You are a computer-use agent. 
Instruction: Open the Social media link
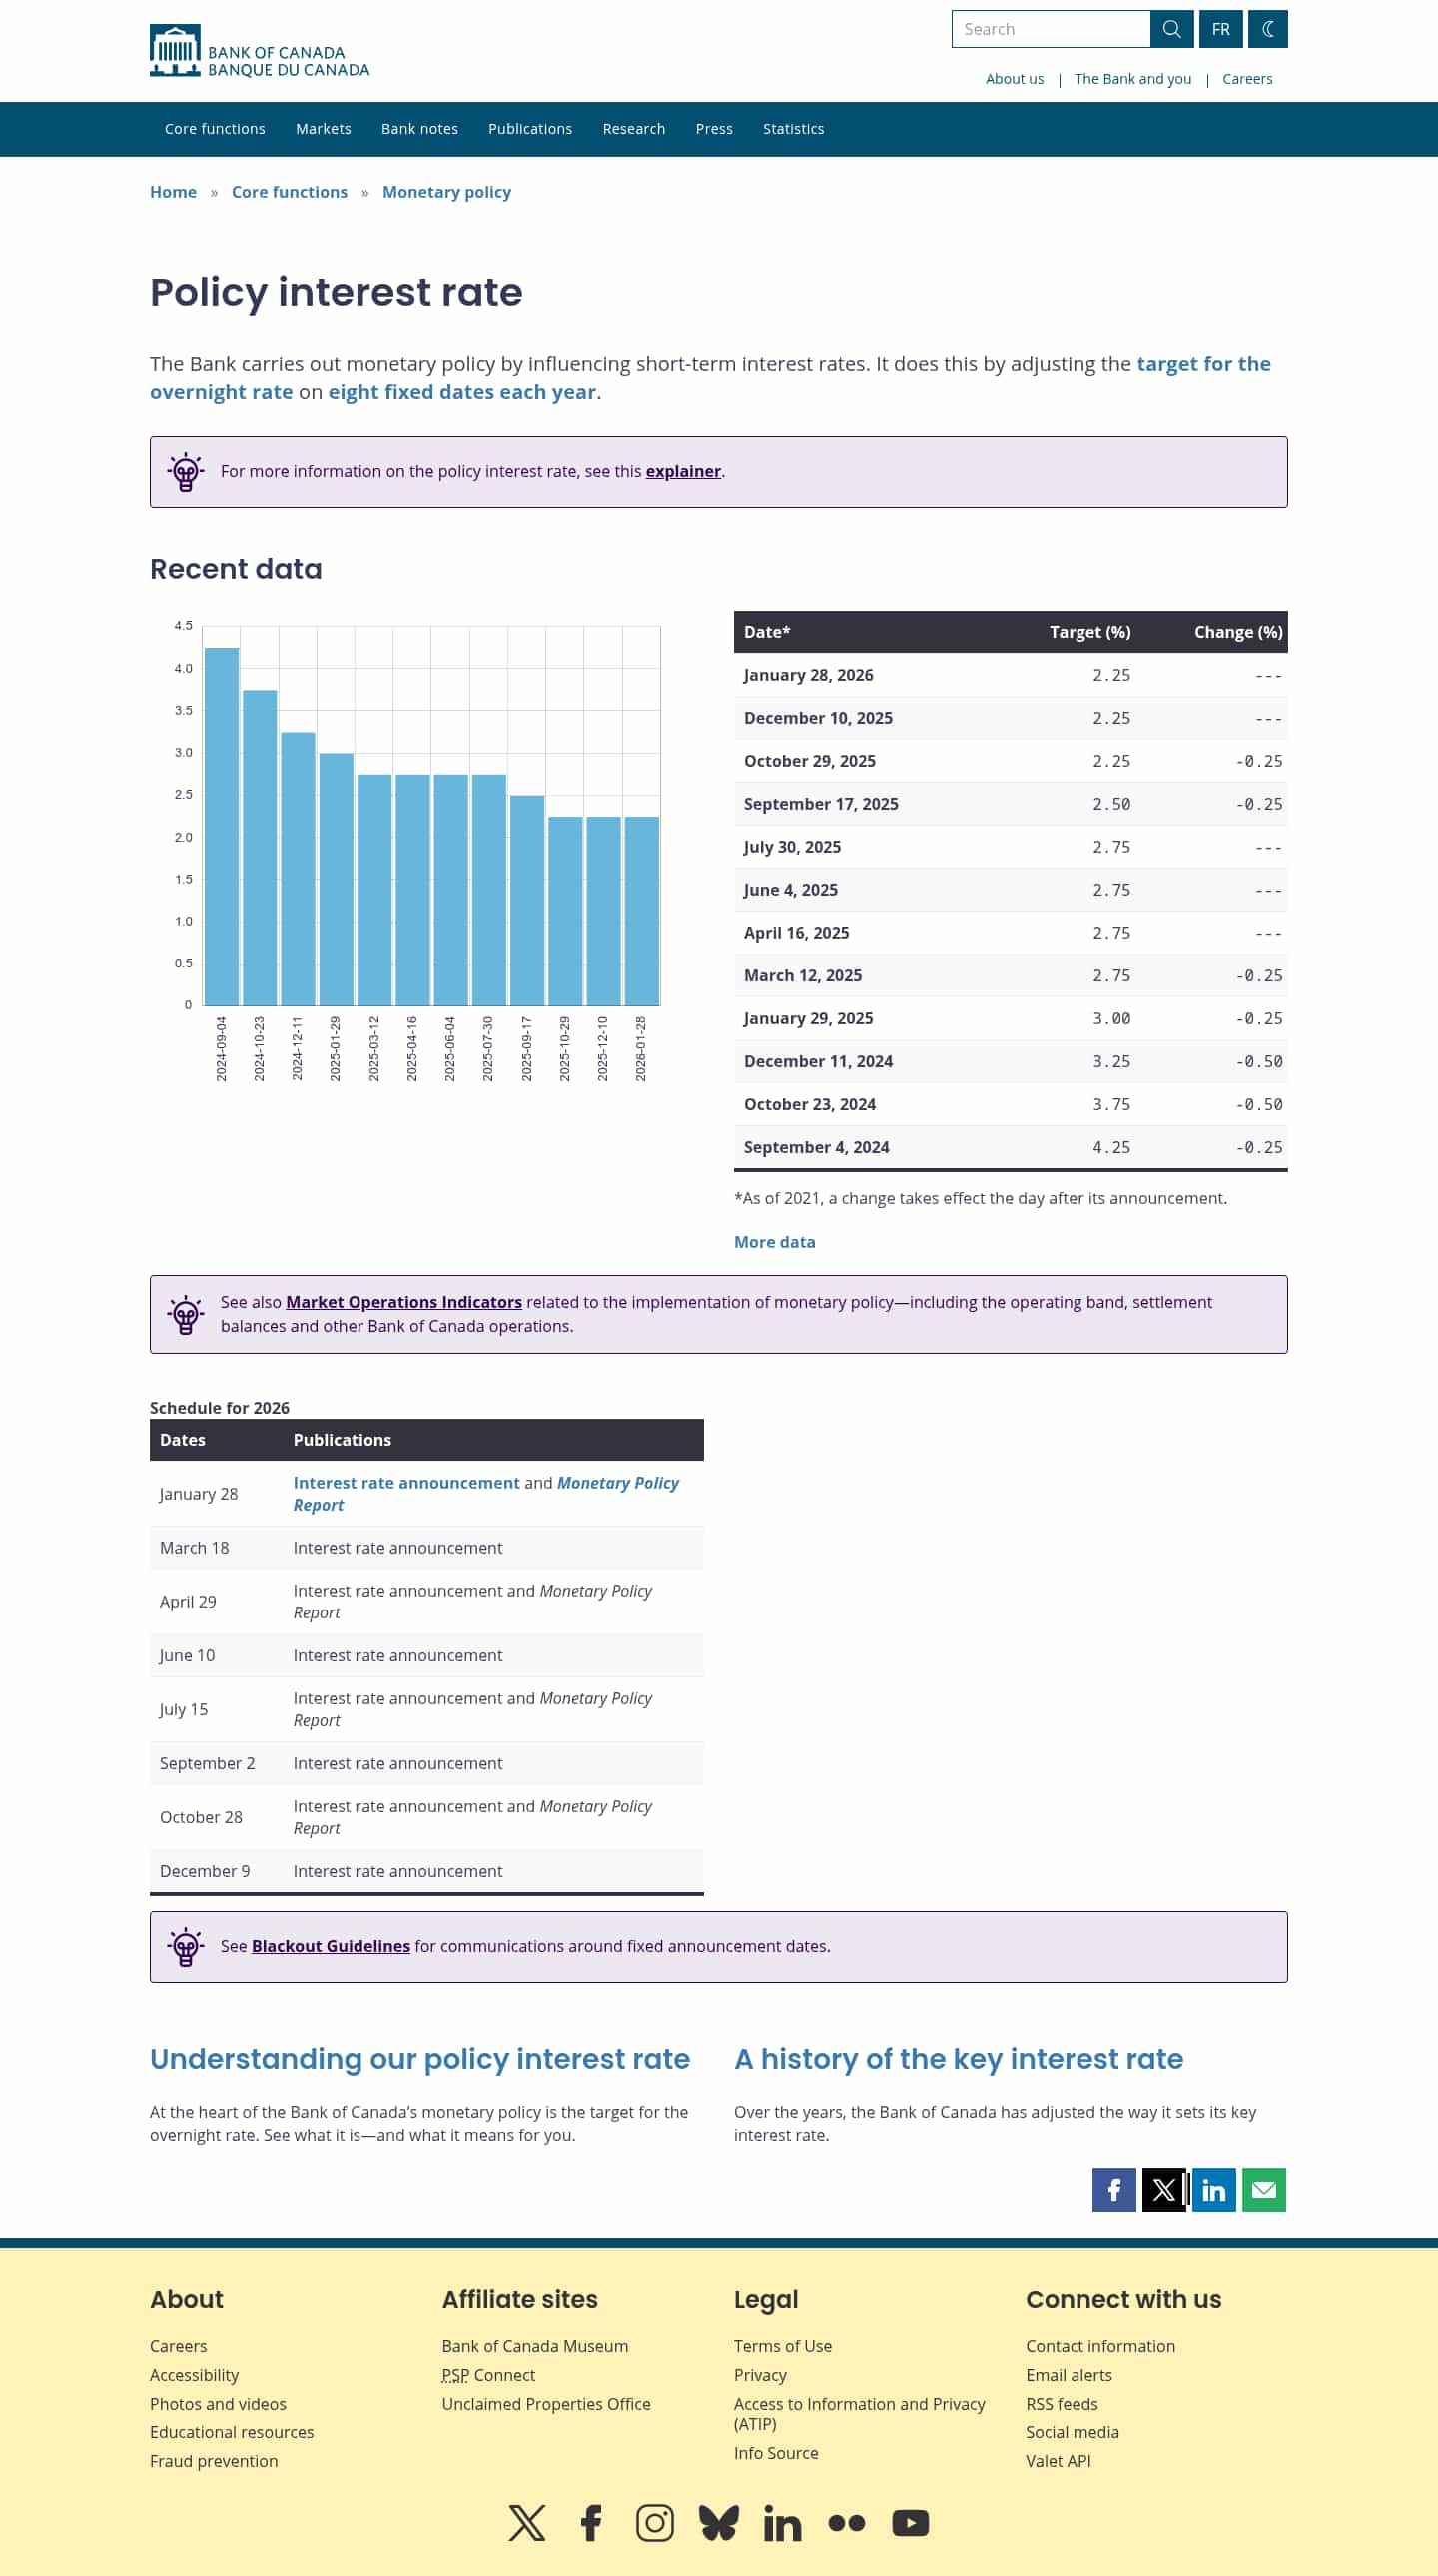pyautogui.click(x=1072, y=2432)
